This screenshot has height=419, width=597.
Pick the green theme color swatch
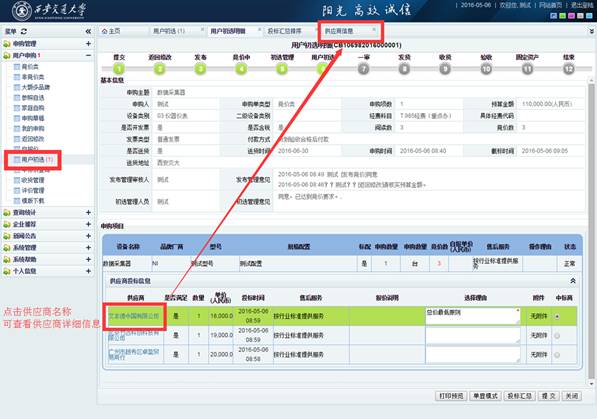tap(562, 16)
